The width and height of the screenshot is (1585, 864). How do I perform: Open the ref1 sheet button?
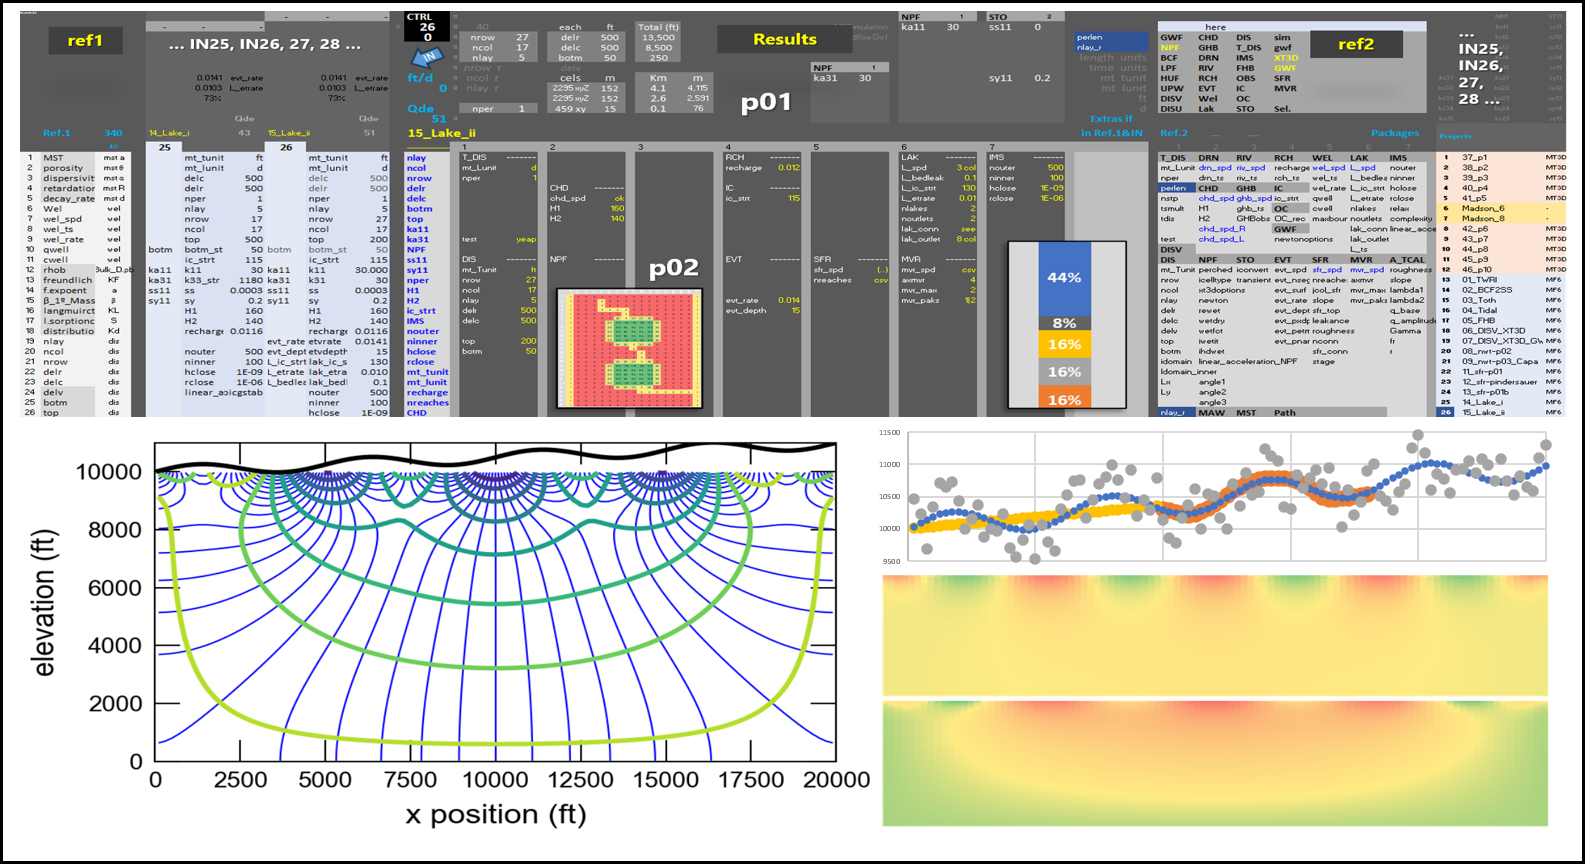click(x=85, y=41)
